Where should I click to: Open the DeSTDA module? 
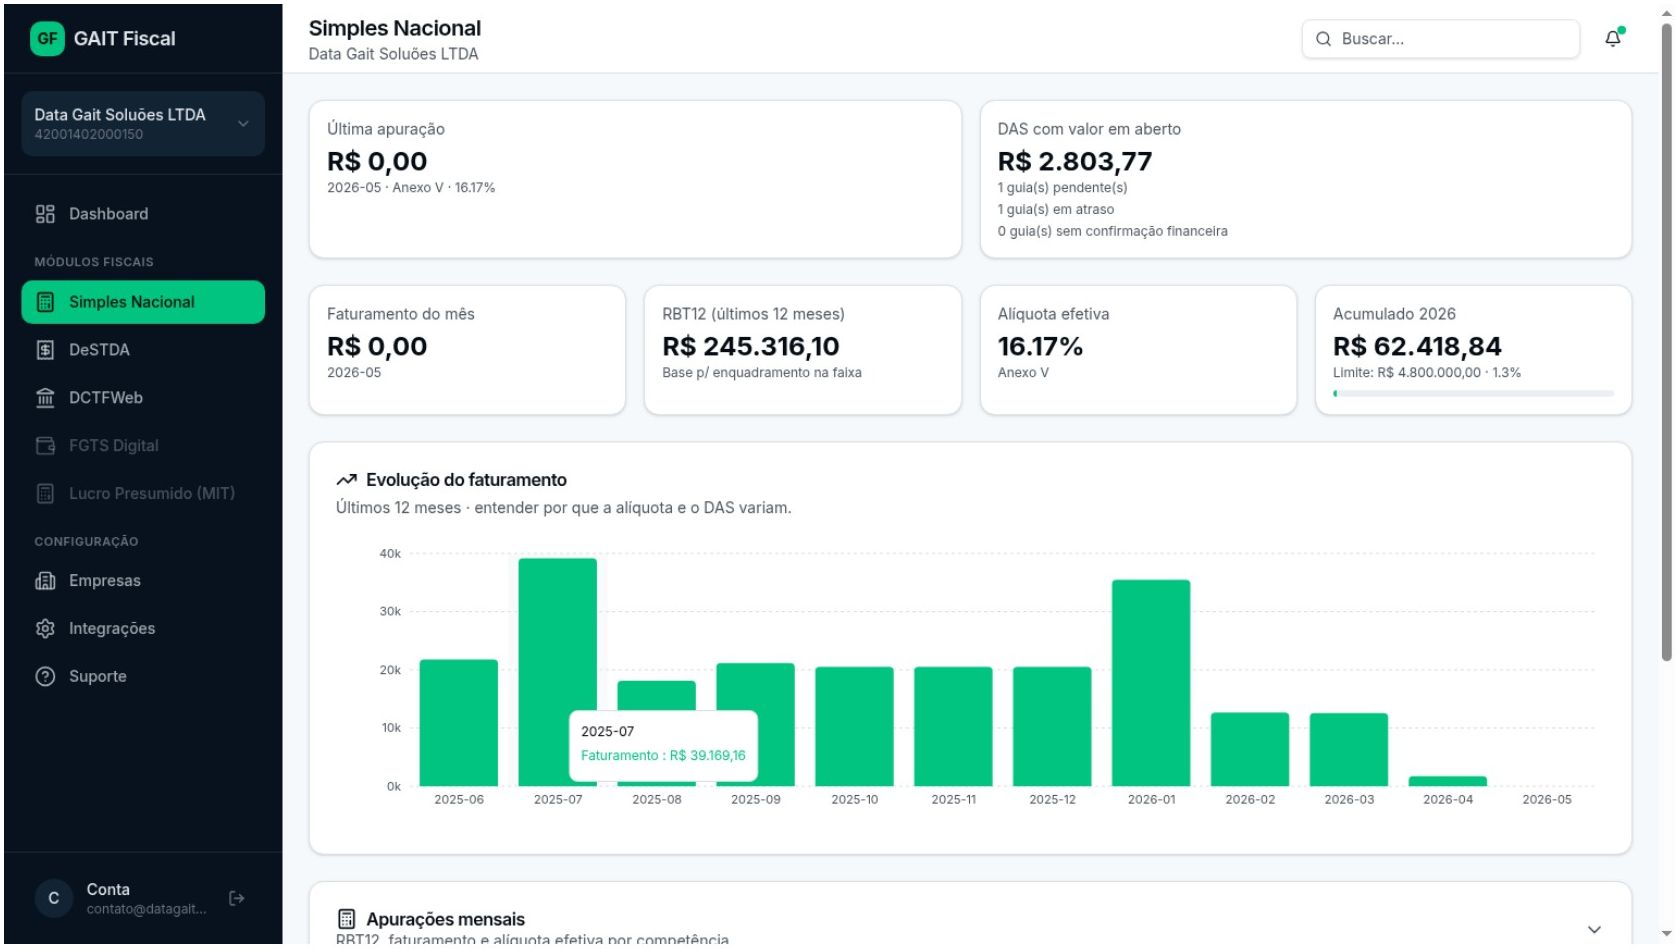[x=143, y=350]
